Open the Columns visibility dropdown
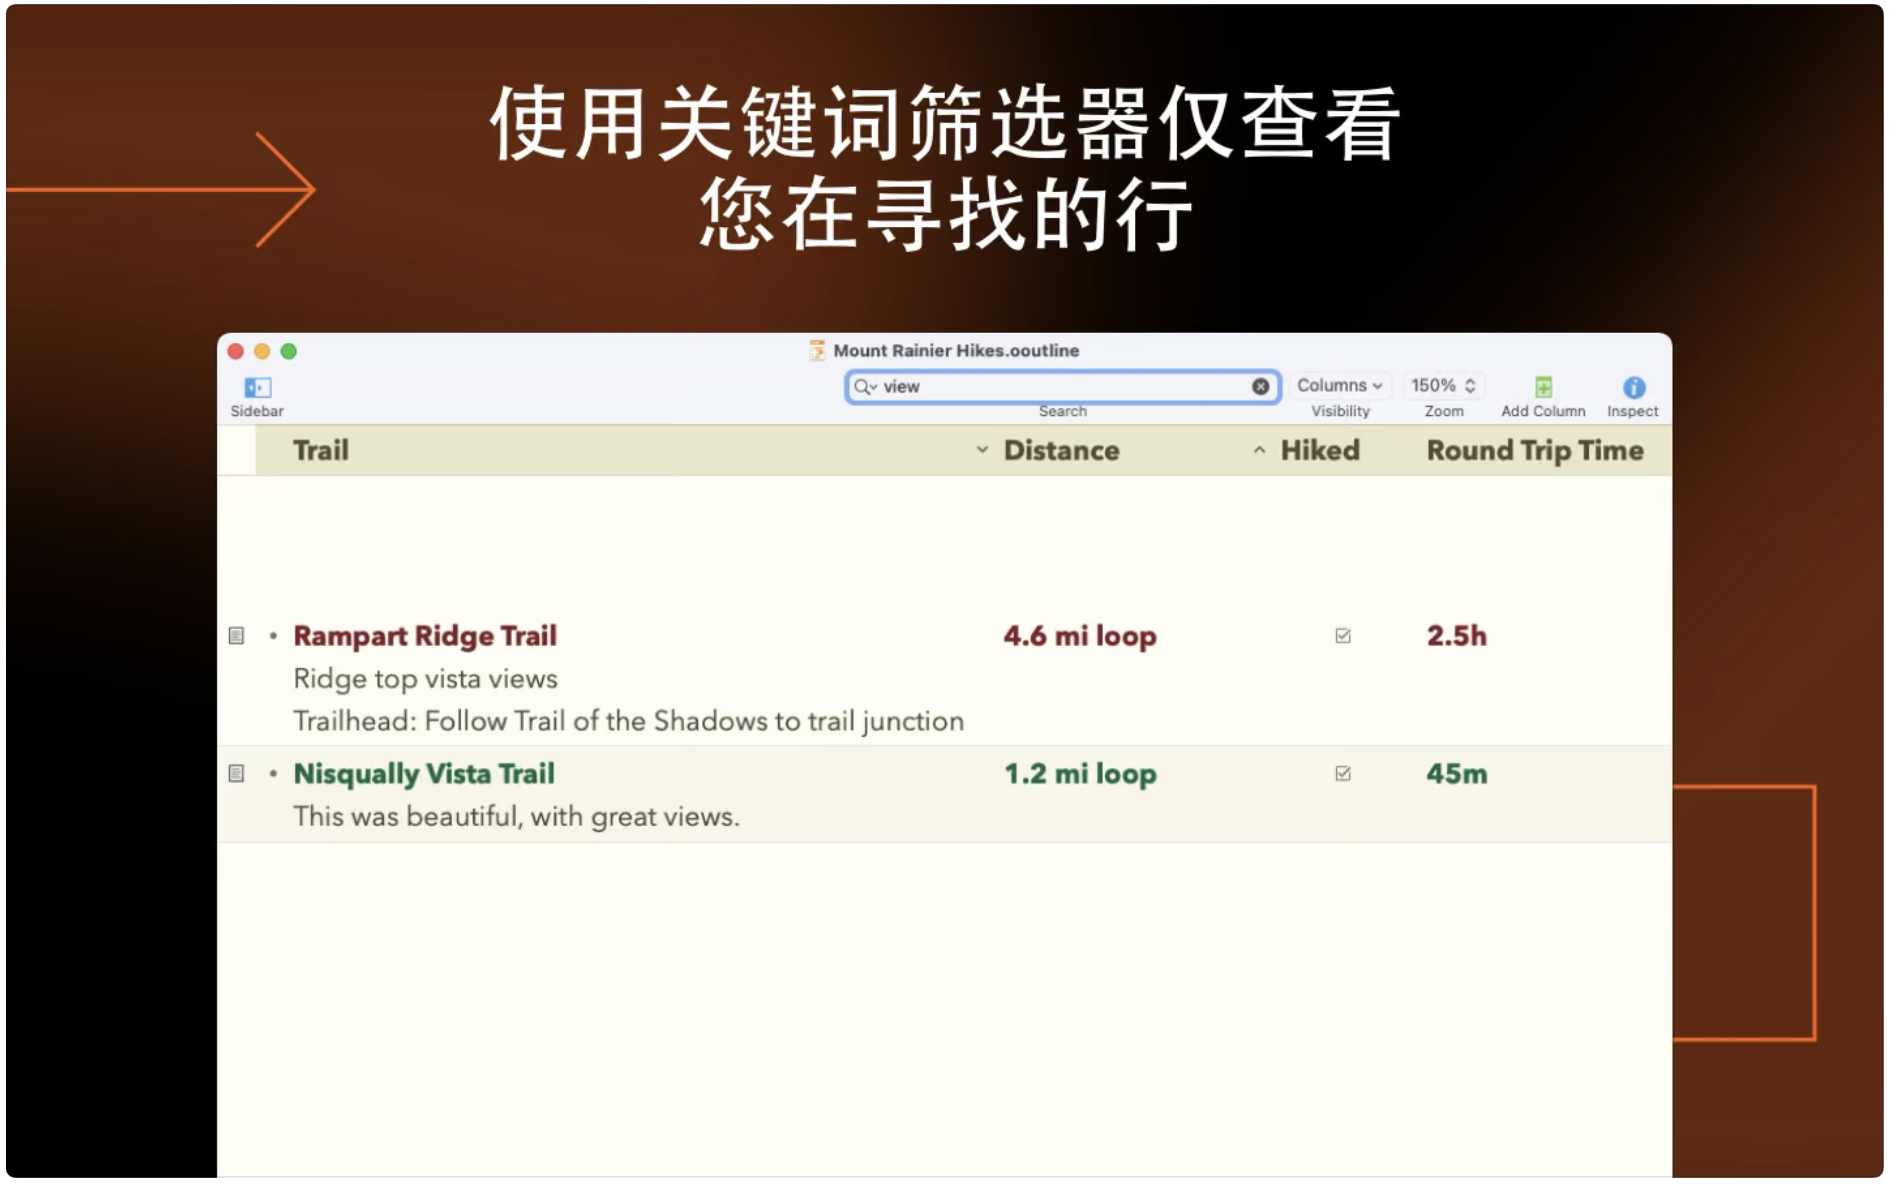Viewport: 1898px width, 1186px height. (1340, 386)
